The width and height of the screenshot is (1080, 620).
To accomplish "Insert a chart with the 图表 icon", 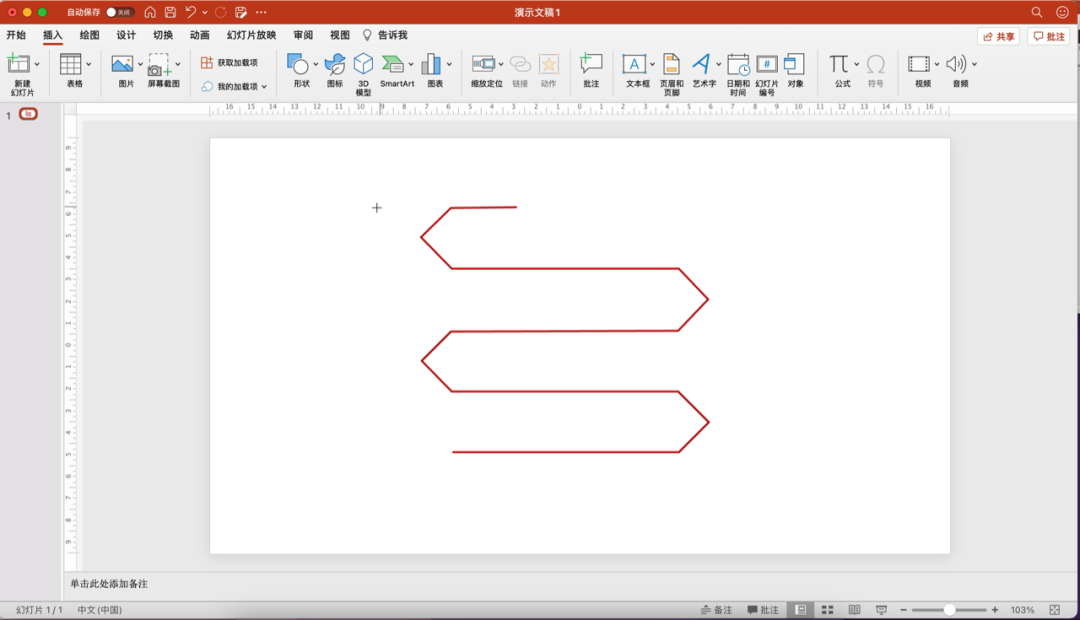I will pyautogui.click(x=431, y=64).
